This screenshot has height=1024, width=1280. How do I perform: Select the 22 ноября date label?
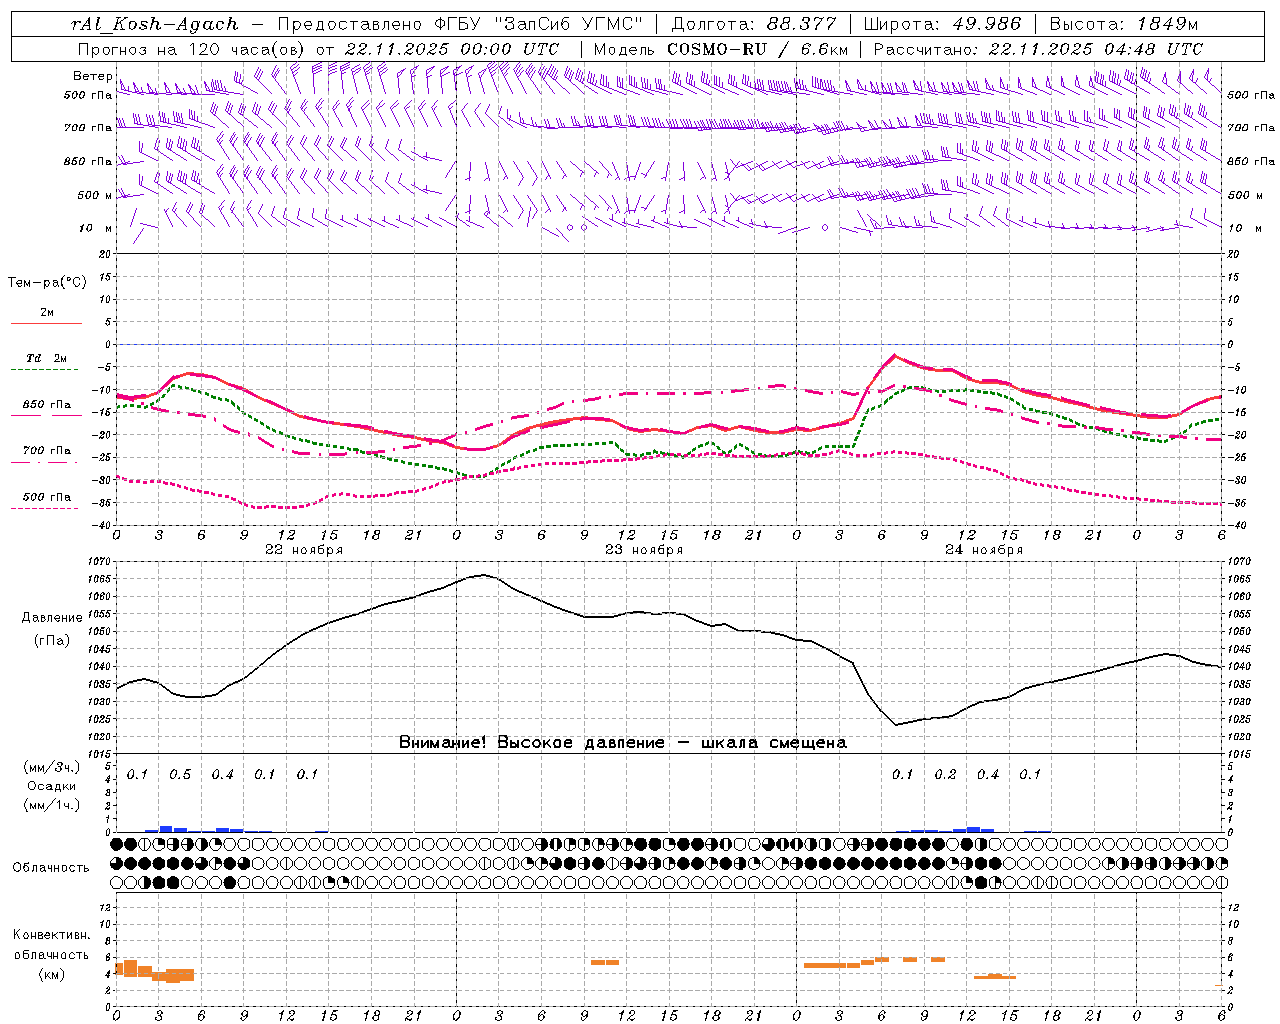click(x=304, y=549)
